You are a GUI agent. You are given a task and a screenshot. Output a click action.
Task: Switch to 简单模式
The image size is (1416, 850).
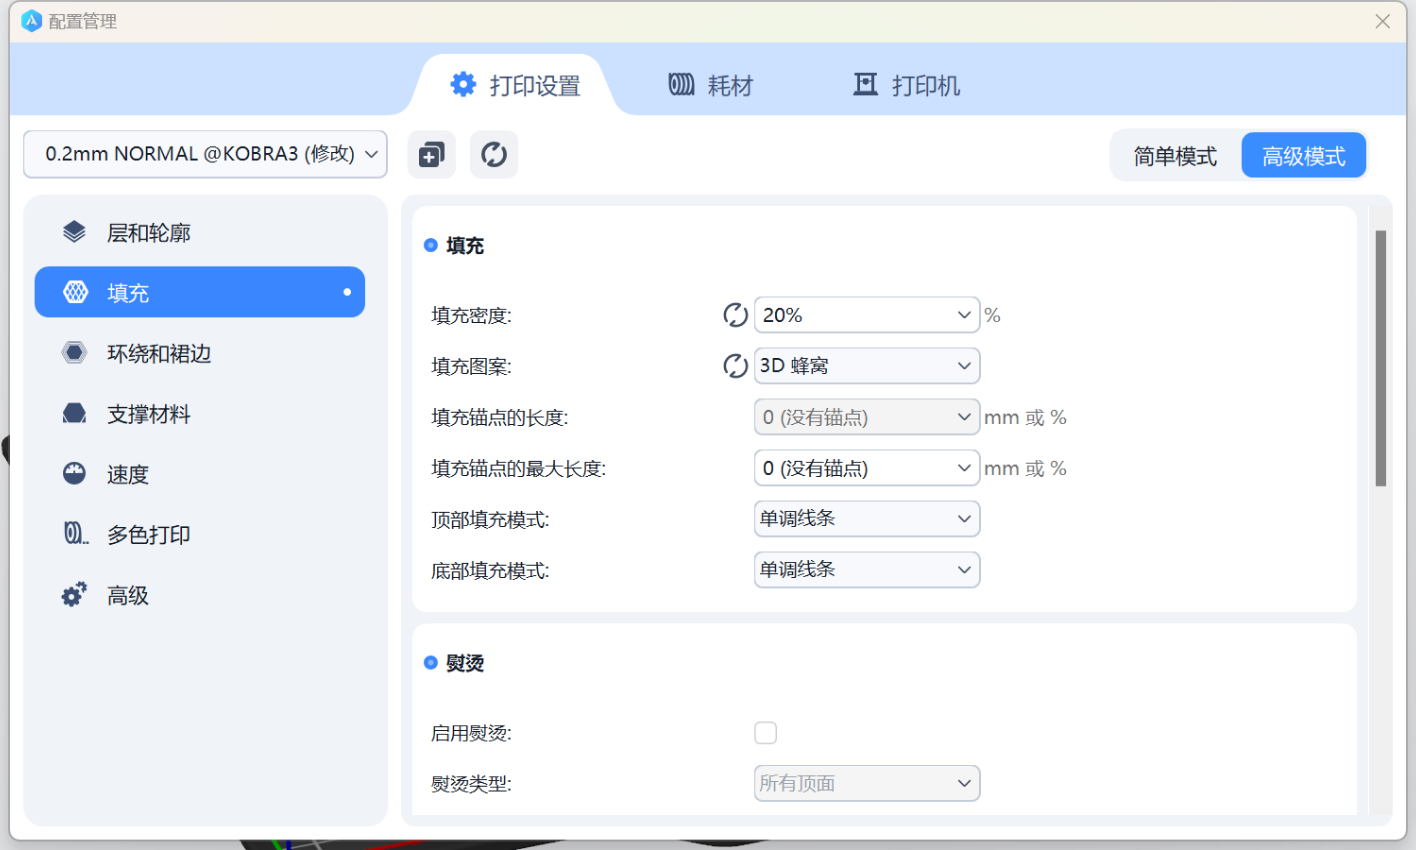pyautogui.click(x=1175, y=156)
